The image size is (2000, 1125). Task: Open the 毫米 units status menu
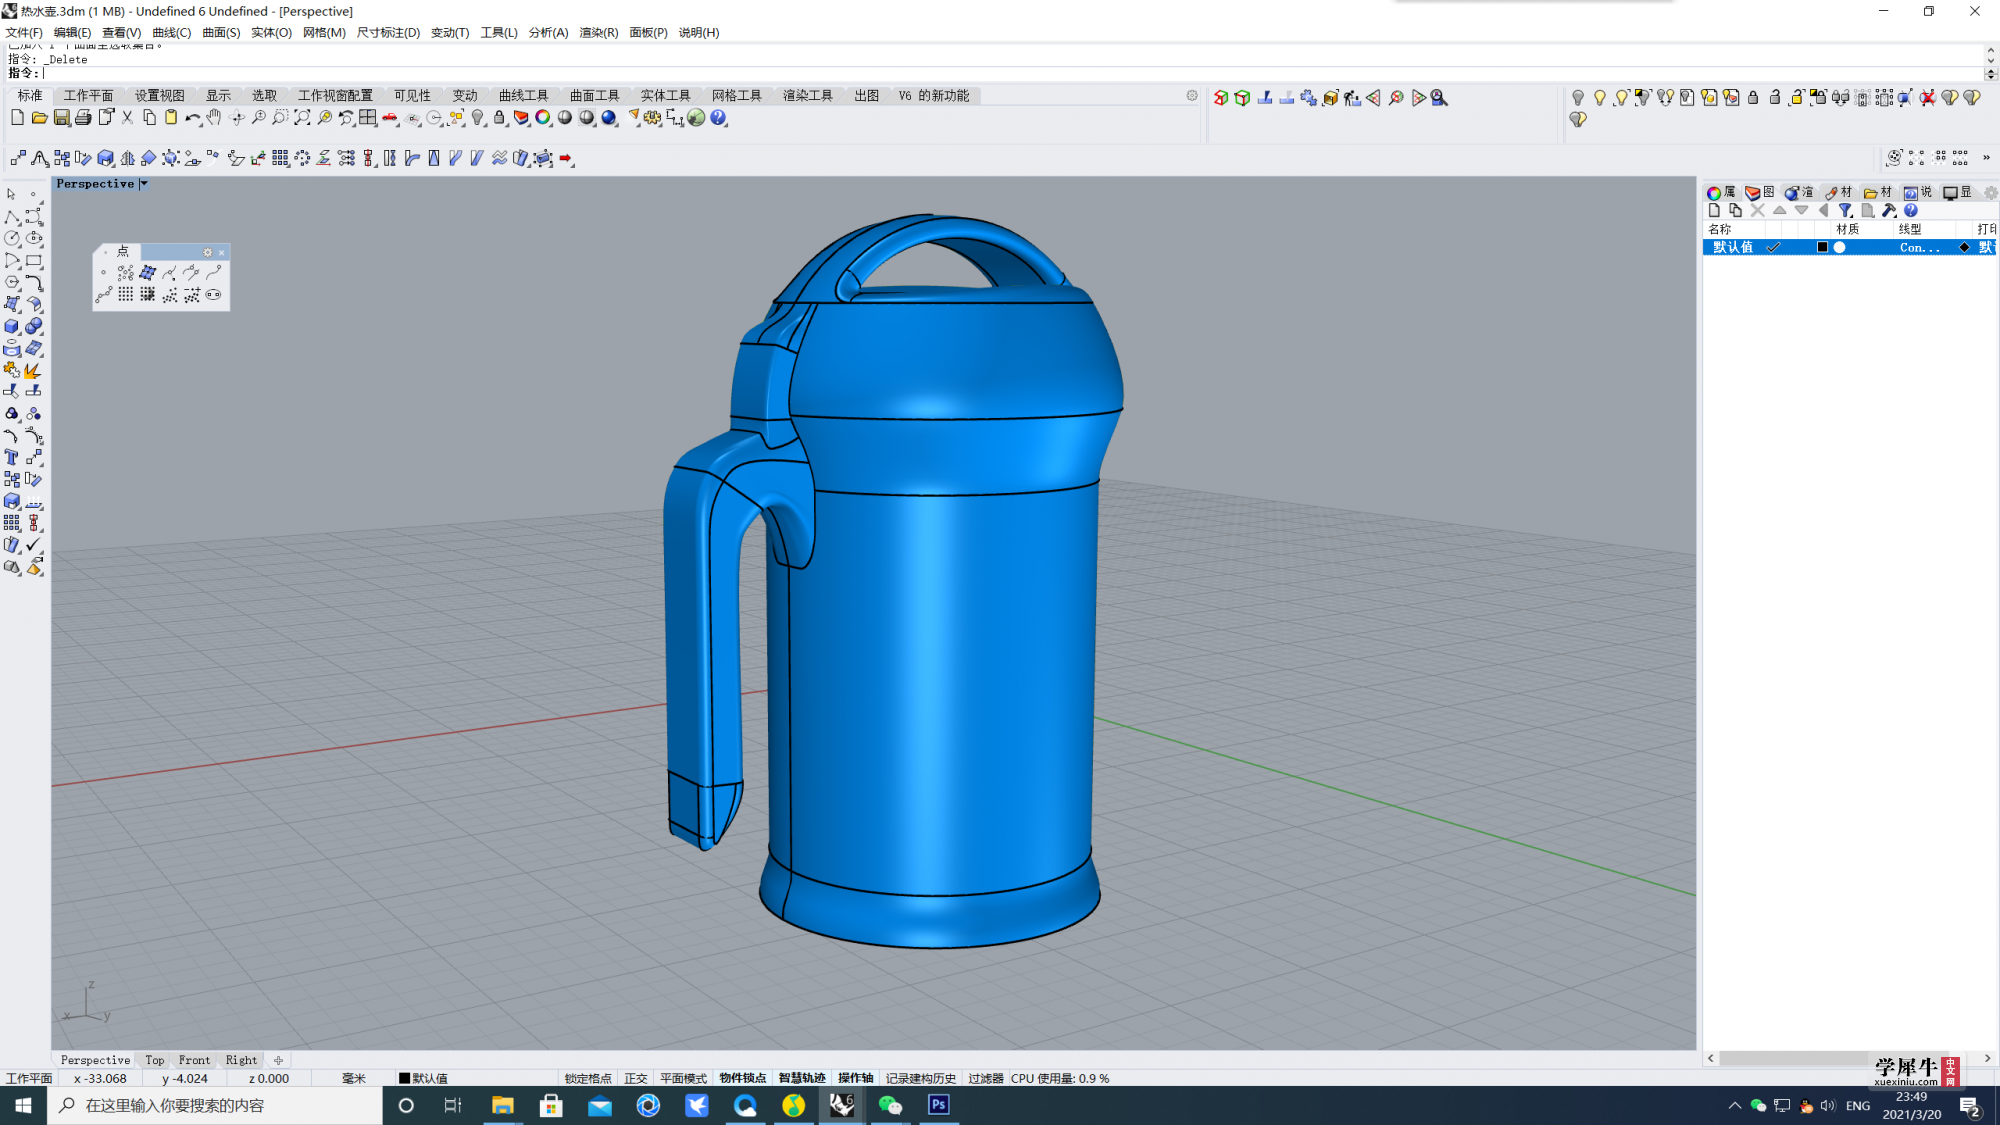(x=354, y=1078)
